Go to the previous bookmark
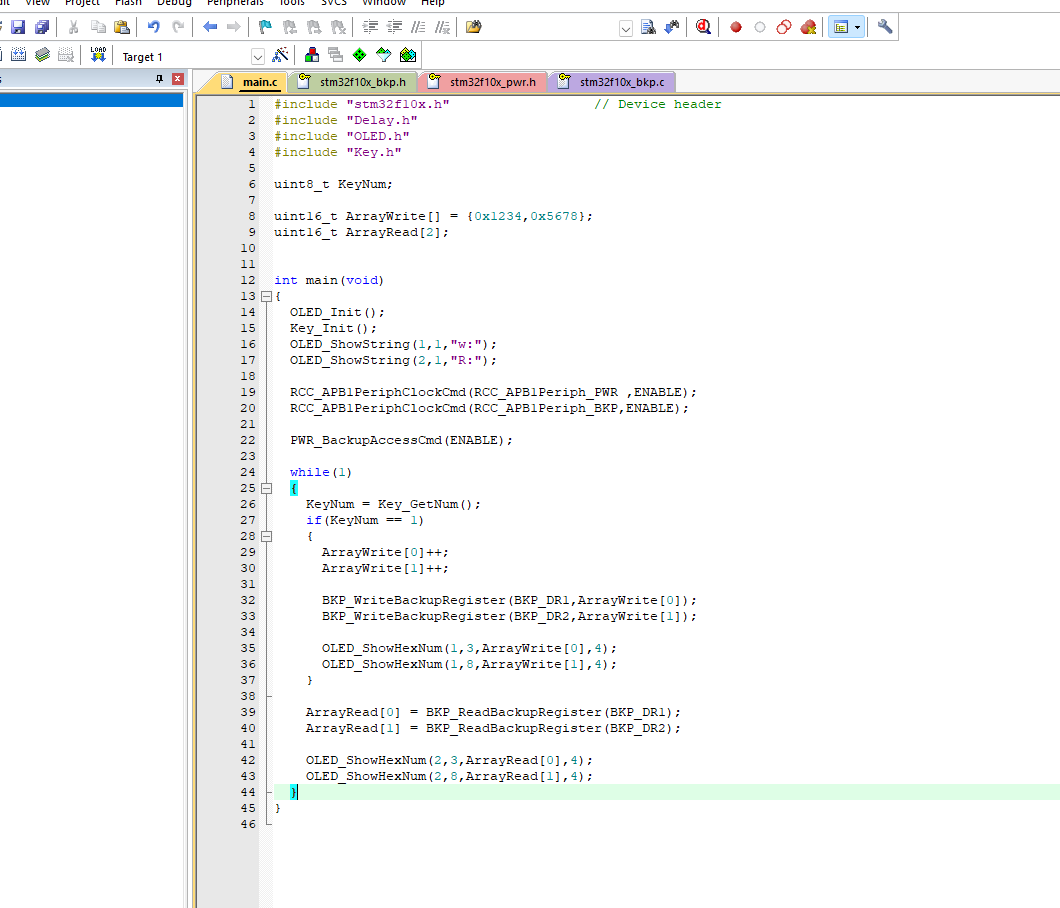This screenshot has height=908, width=1060. coord(289,27)
